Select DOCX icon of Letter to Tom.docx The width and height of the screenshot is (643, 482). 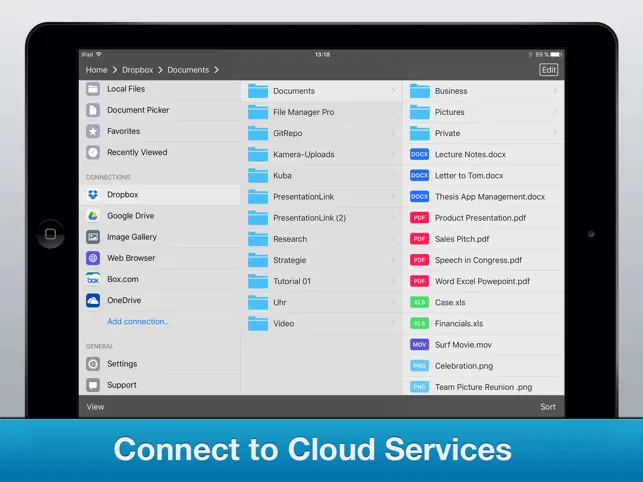pyautogui.click(x=419, y=176)
